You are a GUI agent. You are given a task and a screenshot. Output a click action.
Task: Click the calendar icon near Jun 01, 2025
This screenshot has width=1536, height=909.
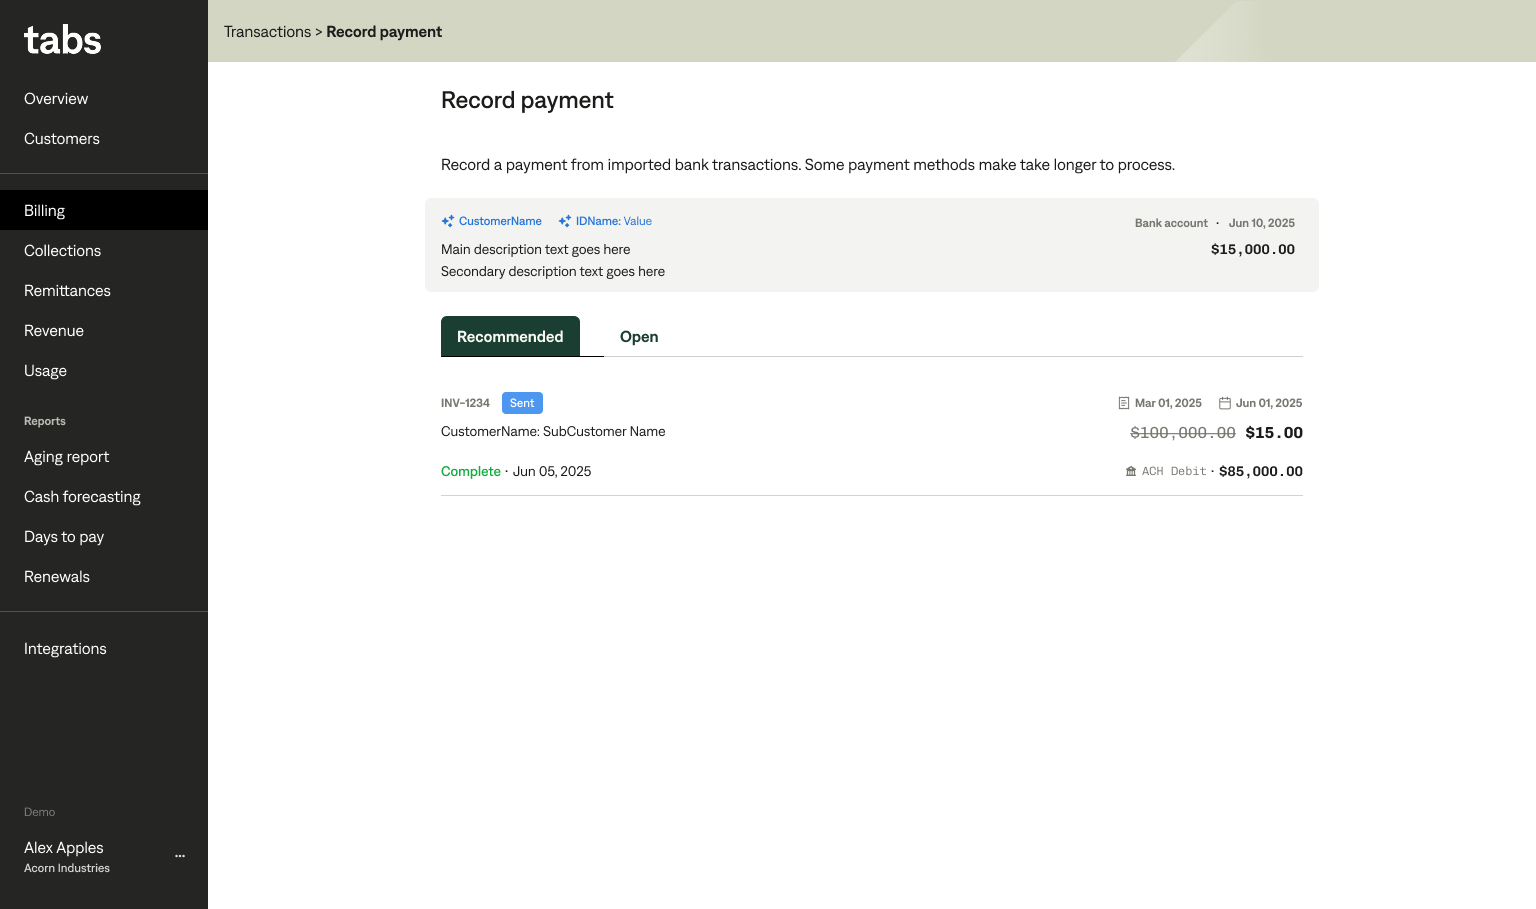(x=1225, y=403)
